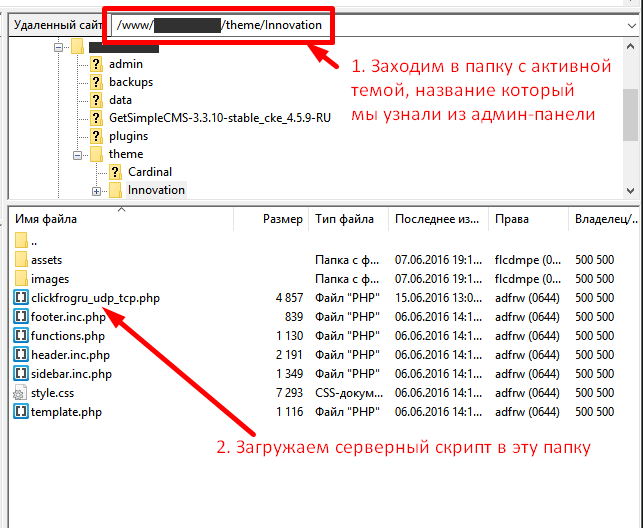Click the clickfrogru_udp_tcp.php file icon
Screen dimensions: 643x528
[x=21, y=298]
